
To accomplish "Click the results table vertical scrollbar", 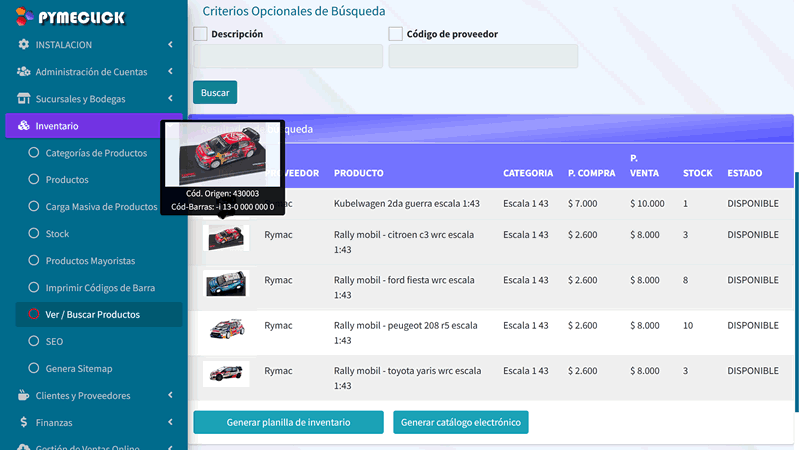I will click(796, 292).
